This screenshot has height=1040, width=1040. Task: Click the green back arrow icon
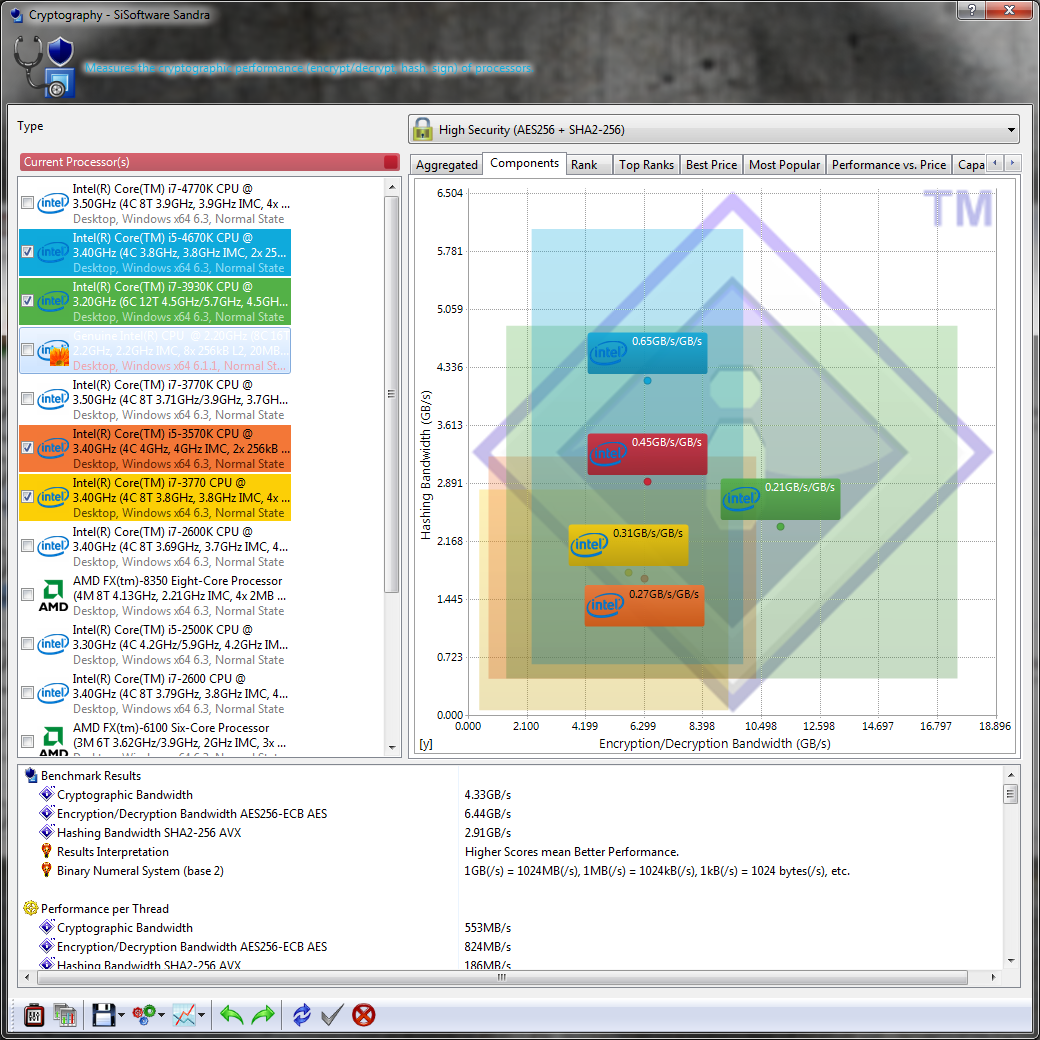tap(232, 1015)
